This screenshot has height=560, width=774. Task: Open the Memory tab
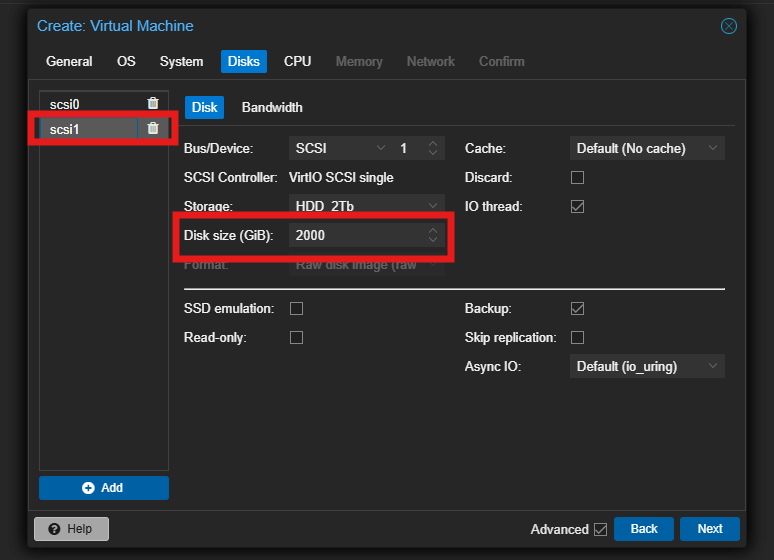tap(359, 61)
